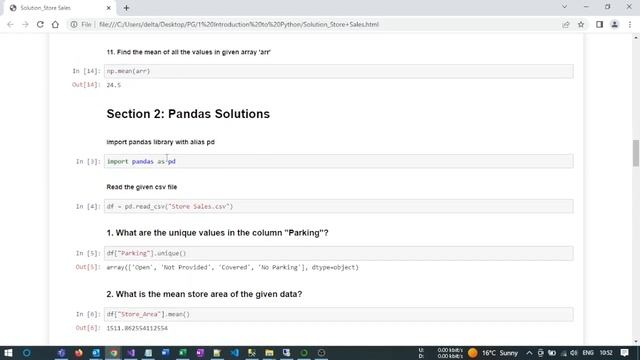Image resolution: width=640 pixels, height=360 pixels.
Task: Open Windows Start menu
Action: 8,353
